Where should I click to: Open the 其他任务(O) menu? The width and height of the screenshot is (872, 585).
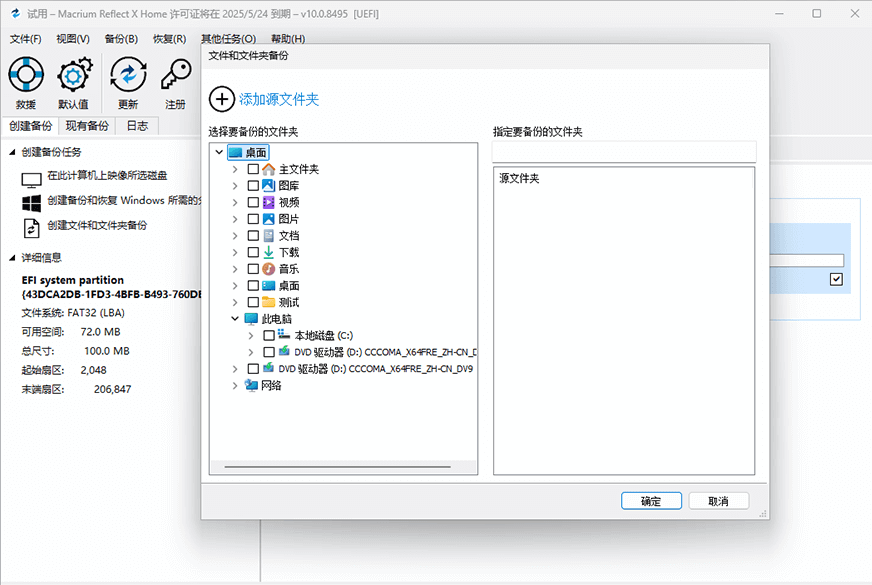tap(228, 38)
